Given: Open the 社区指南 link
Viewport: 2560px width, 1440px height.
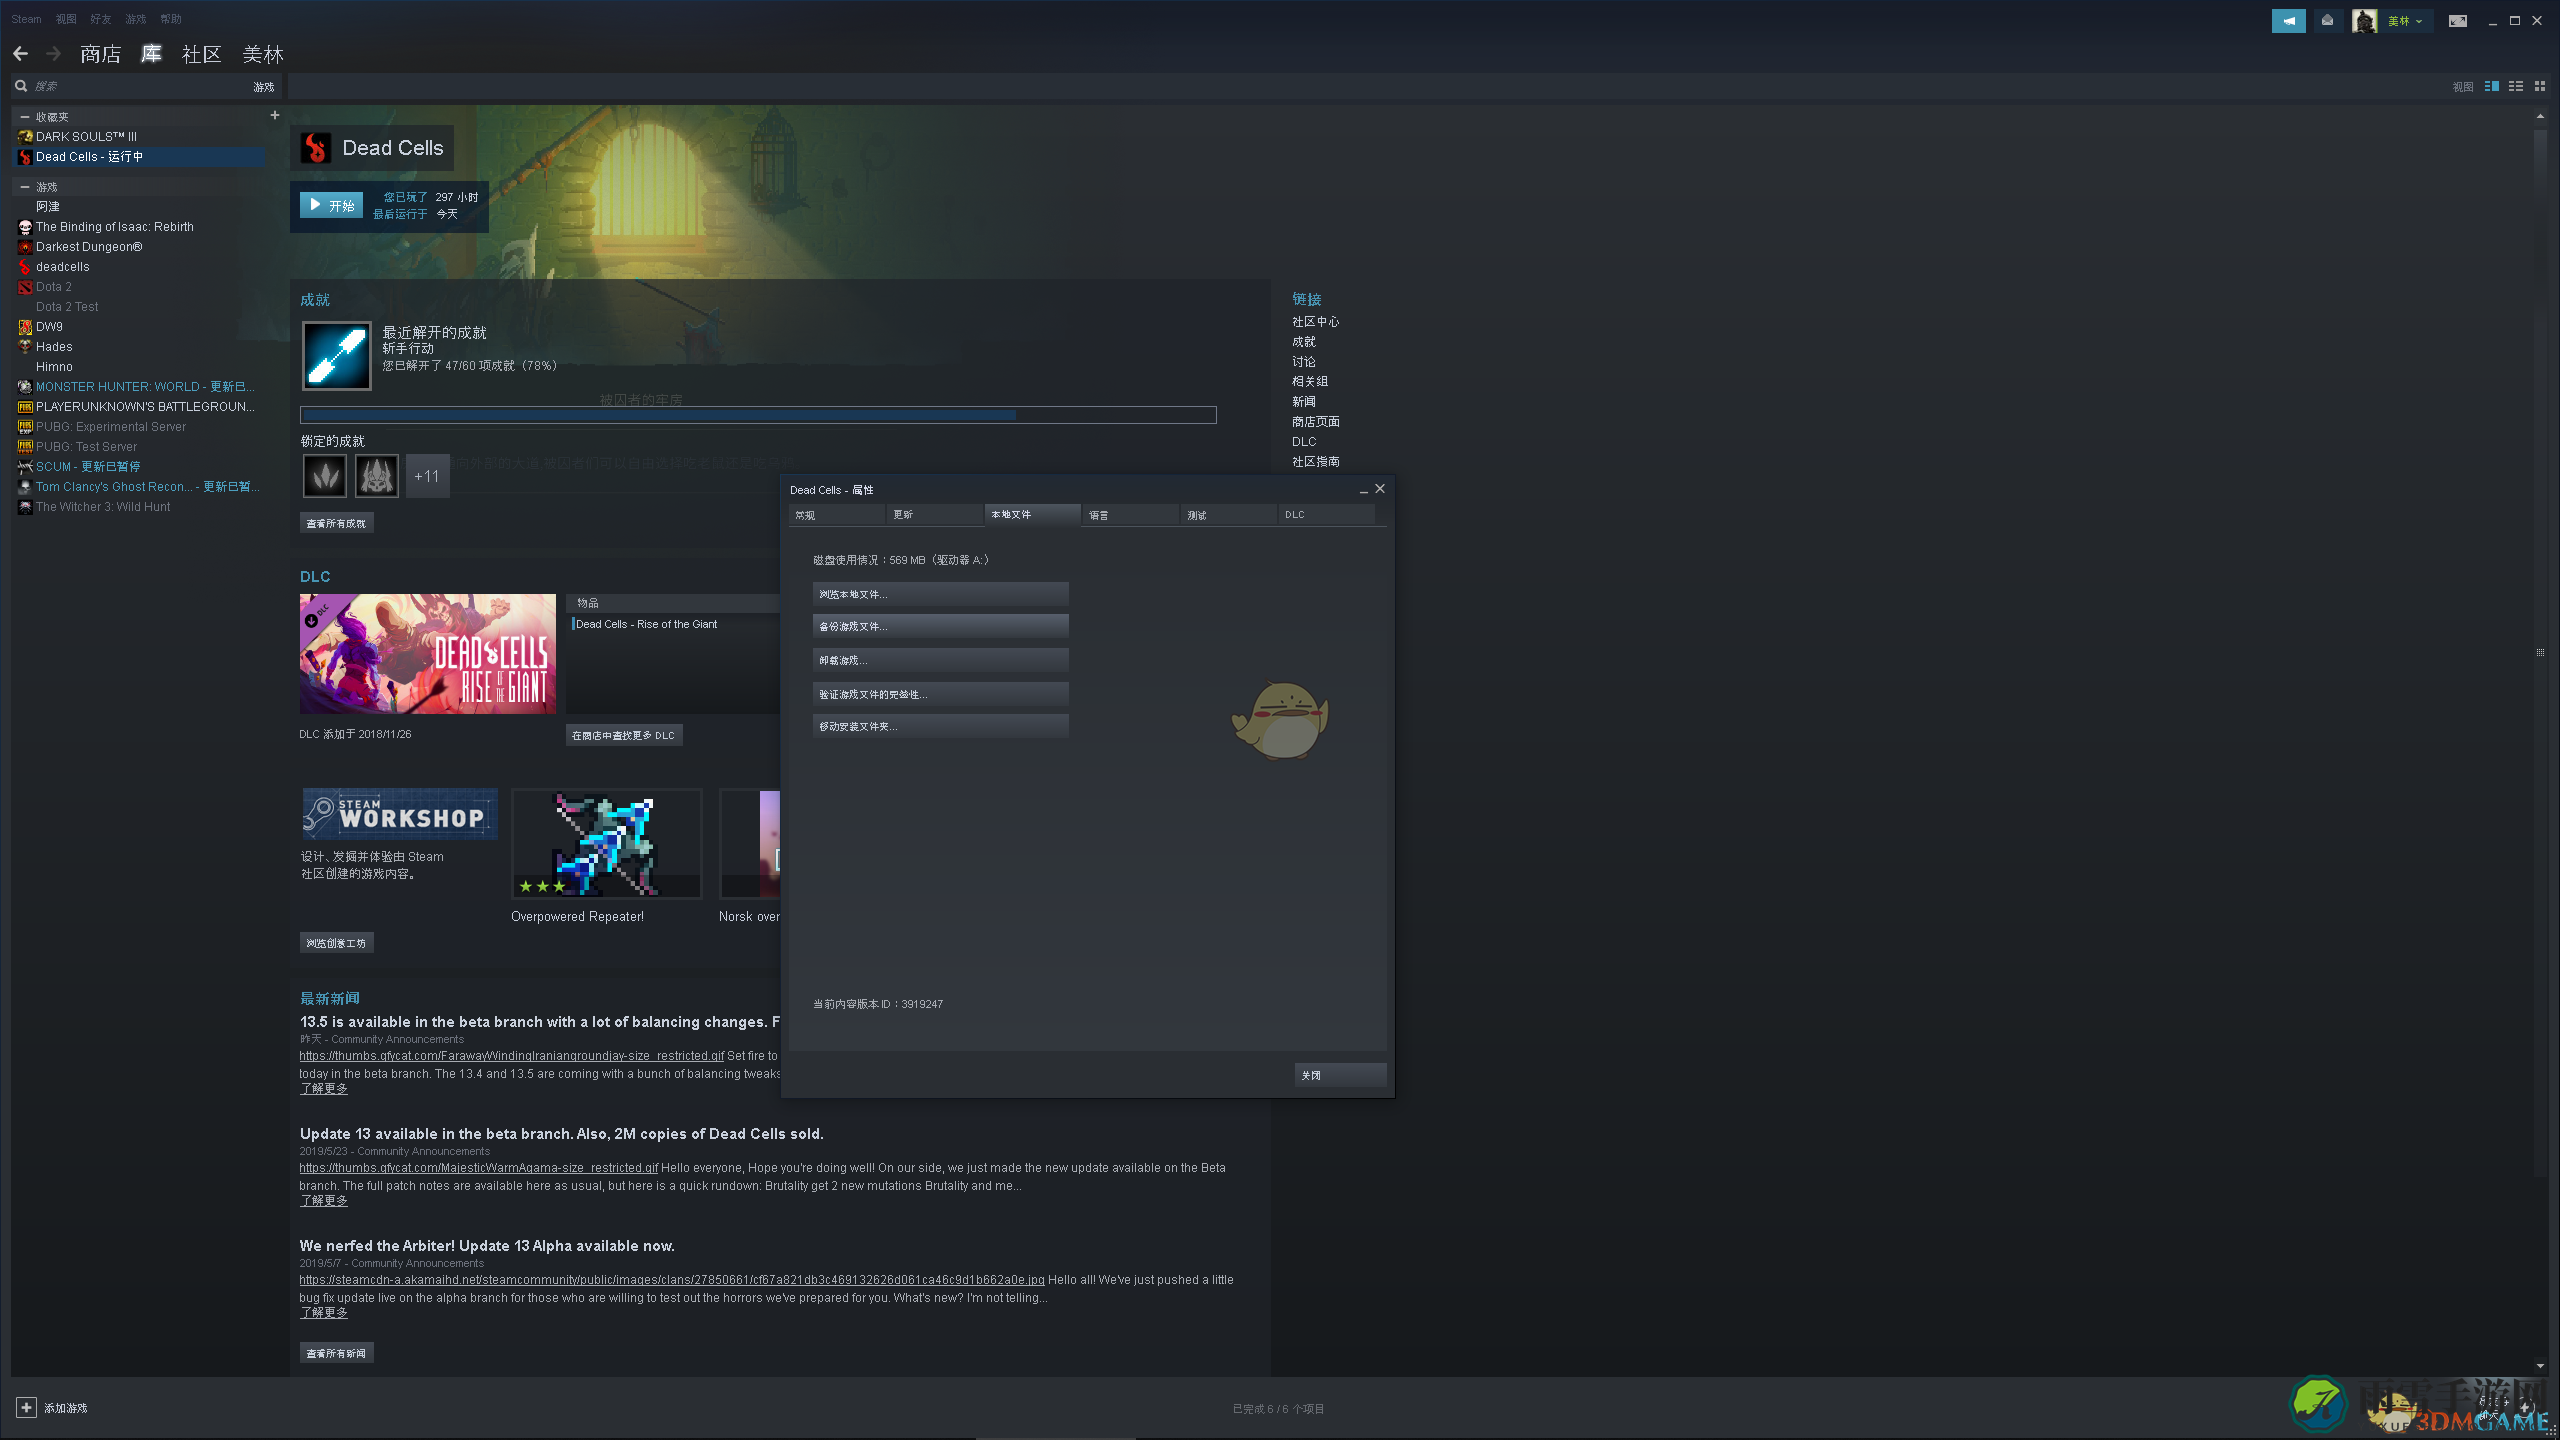Looking at the screenshot, I should (1315, 462).
